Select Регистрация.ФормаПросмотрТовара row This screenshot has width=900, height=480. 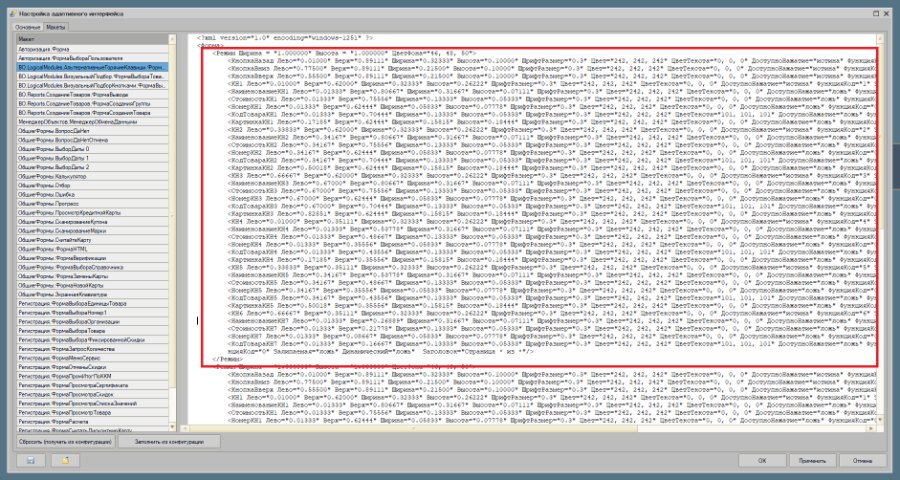92,413
